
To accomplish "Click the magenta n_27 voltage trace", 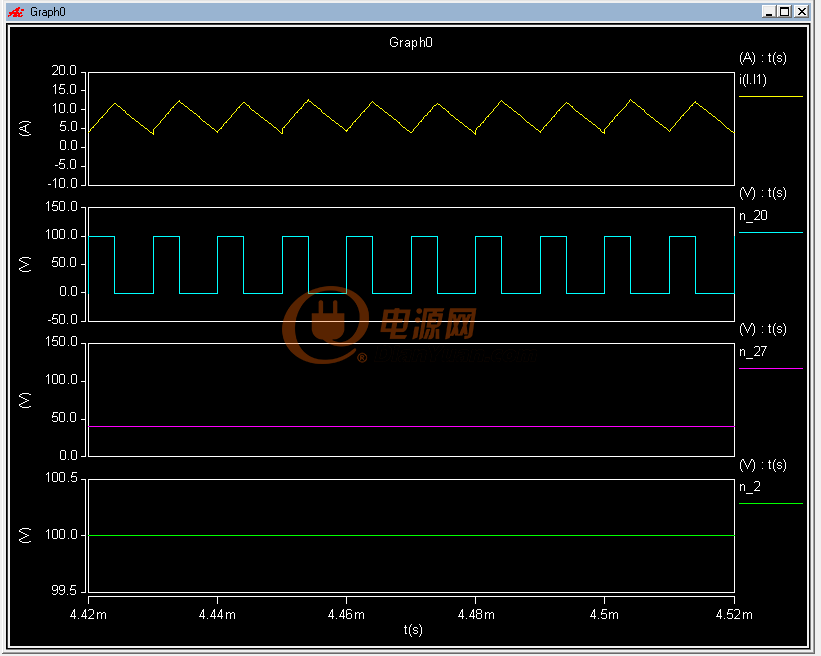I will coord(411,427).
